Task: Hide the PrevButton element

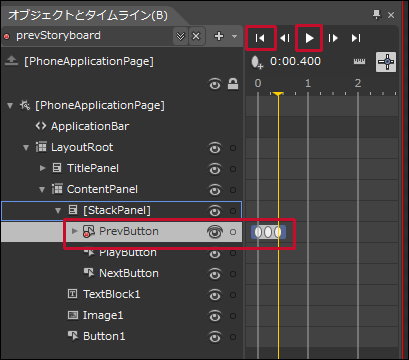Action: coord(215,232)
